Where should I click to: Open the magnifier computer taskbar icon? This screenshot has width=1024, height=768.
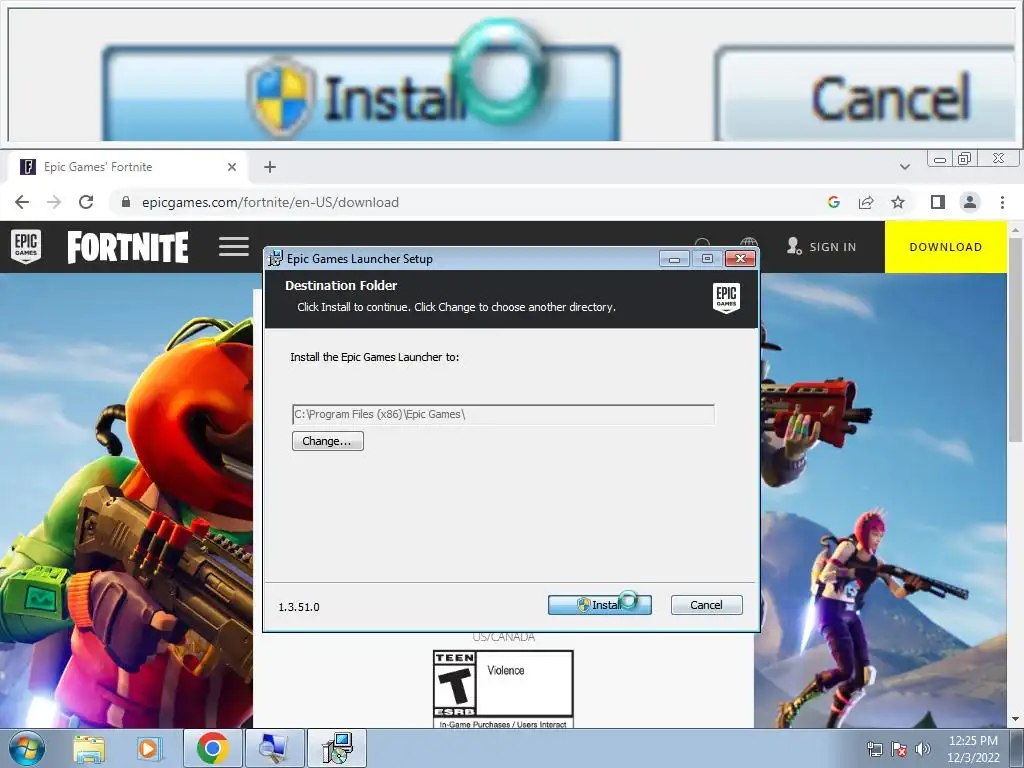coord(274,748)
